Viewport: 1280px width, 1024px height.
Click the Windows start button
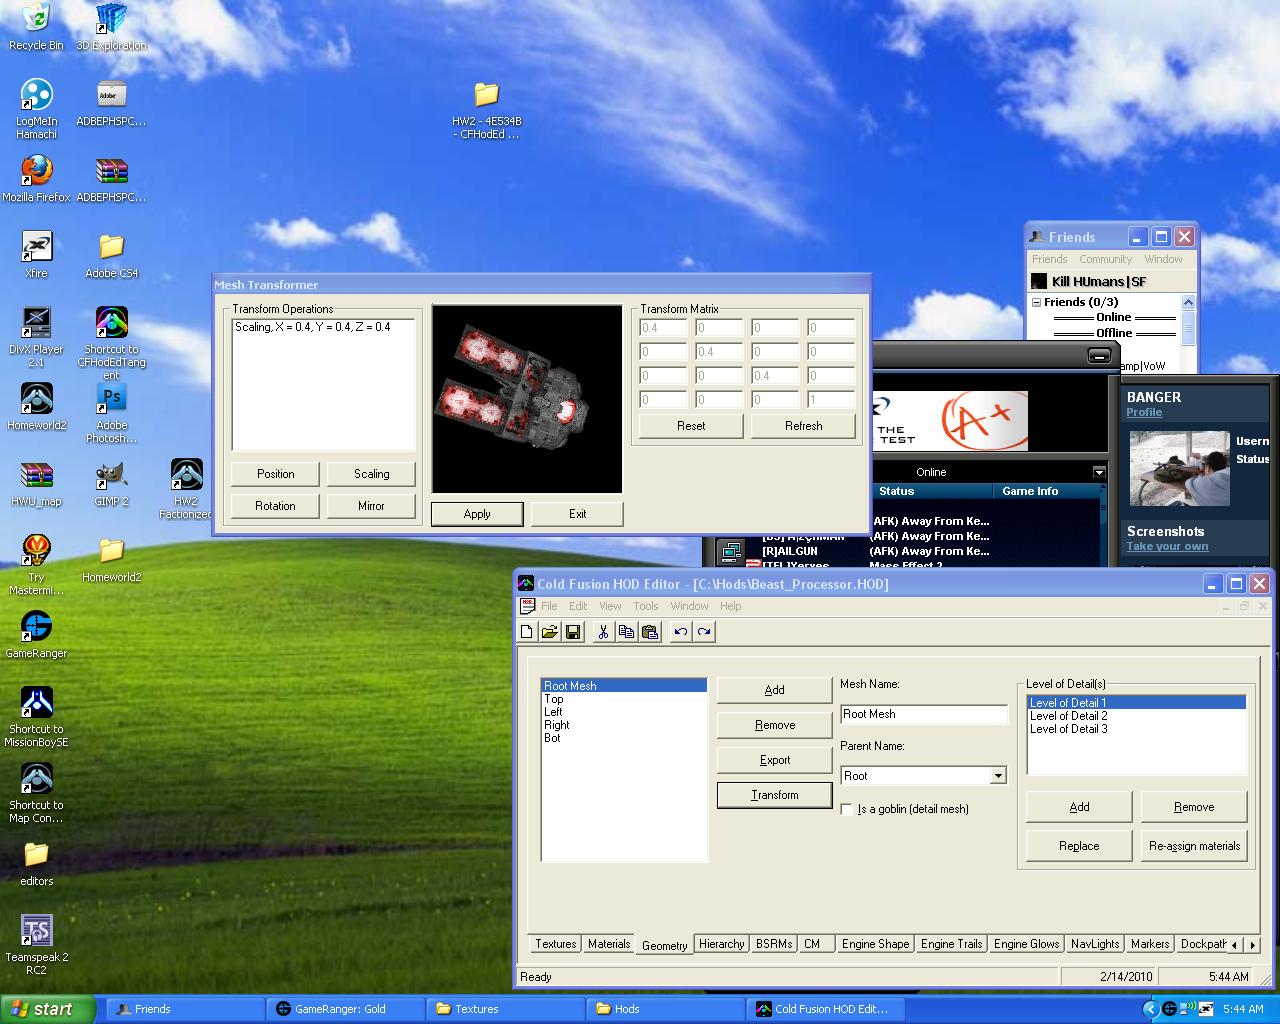tap(48, 1009)
